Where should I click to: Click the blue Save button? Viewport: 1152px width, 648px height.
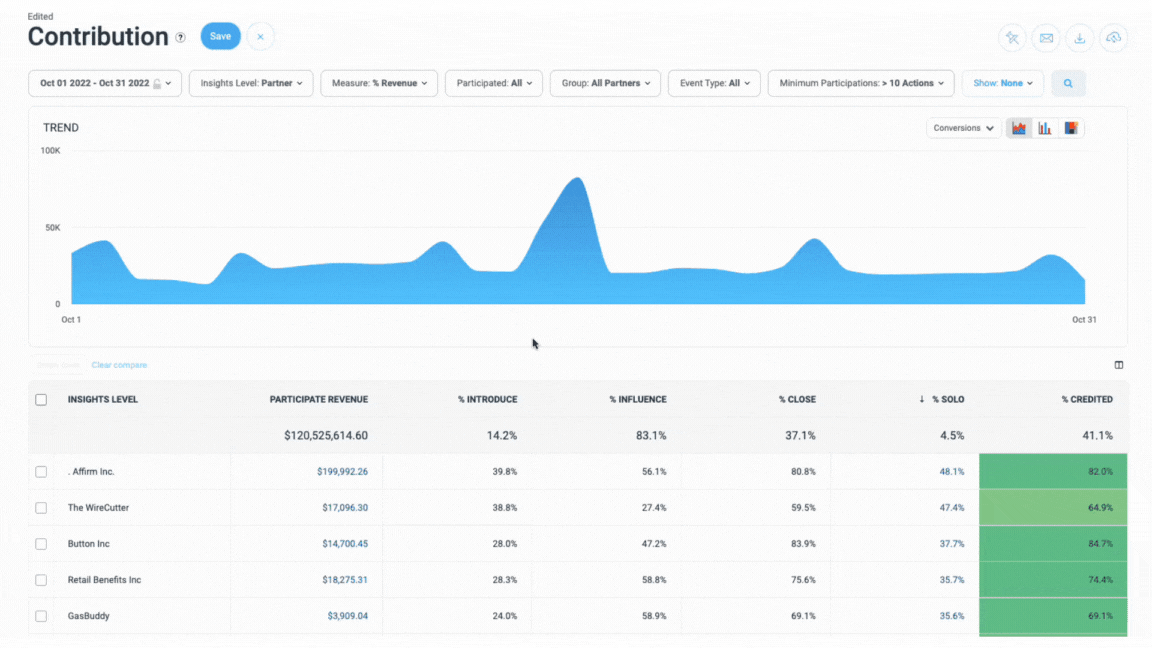[220, 36]
